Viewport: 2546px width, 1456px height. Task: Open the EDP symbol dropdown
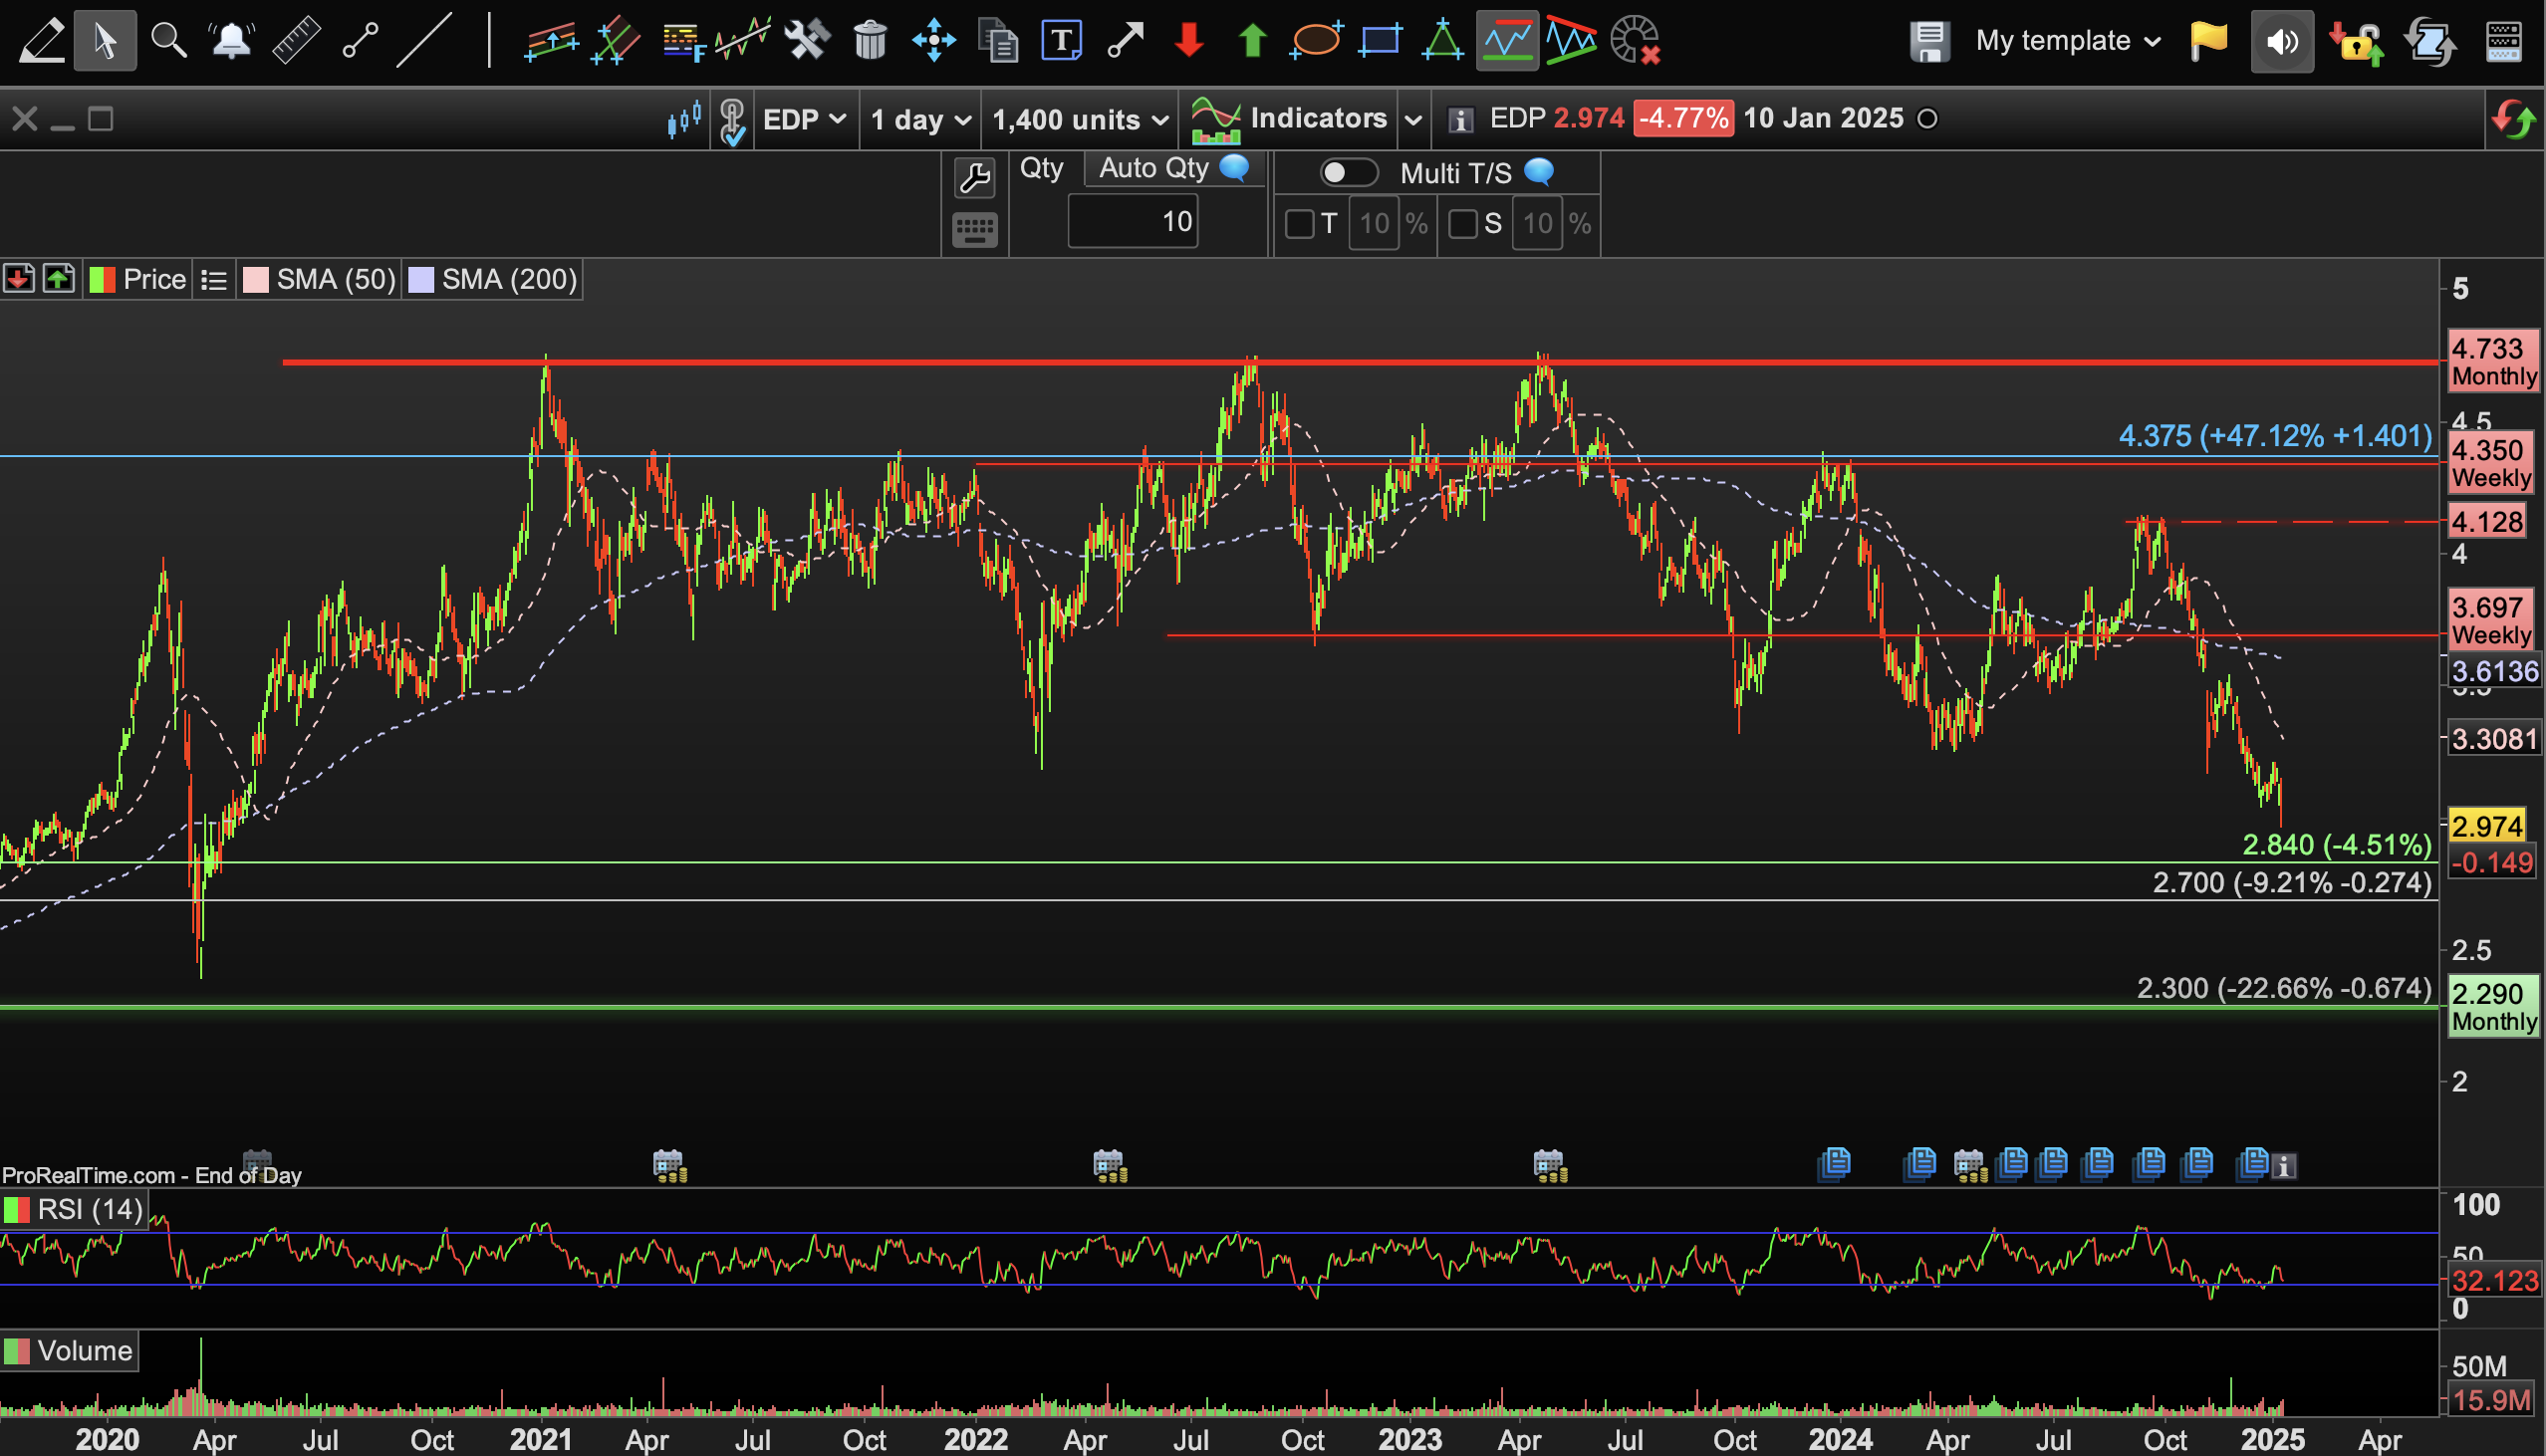pyautogui.click(x=804, y=120)
